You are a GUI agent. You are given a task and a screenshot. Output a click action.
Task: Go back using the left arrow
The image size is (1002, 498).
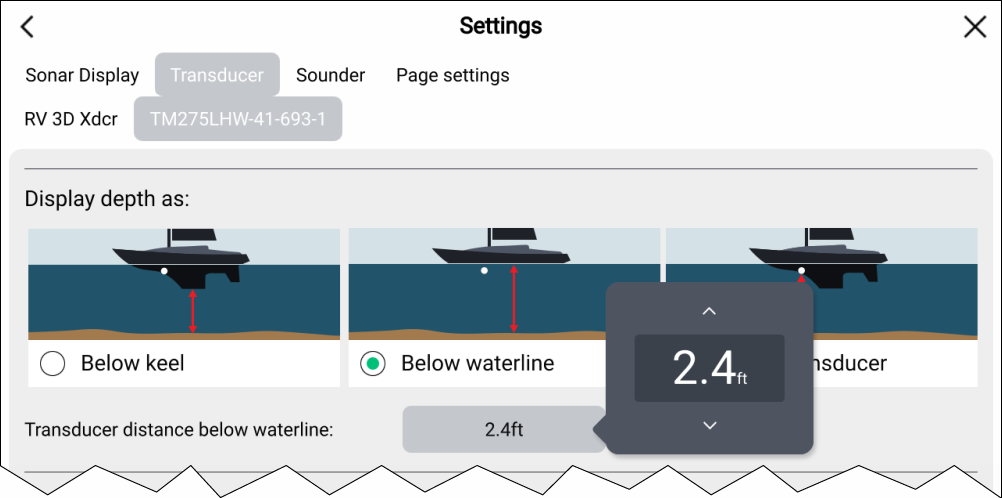(x=27, y=27)
